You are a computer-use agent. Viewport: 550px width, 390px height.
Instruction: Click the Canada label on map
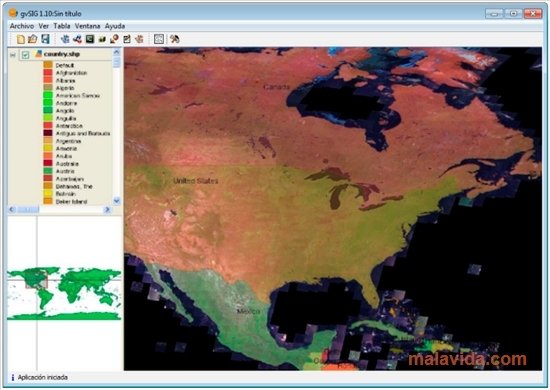point(277,87)
